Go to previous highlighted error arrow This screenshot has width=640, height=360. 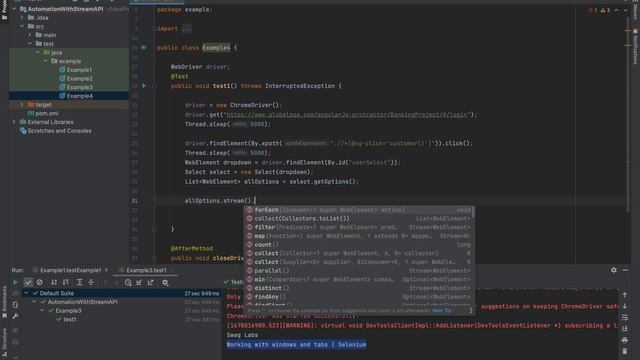point(616,10)
